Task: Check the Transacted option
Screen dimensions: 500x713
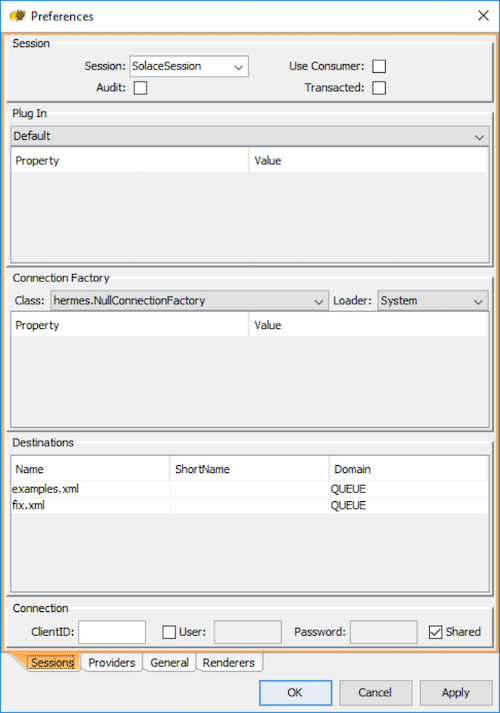Action: pyautogui.click(x=379, y=88)
